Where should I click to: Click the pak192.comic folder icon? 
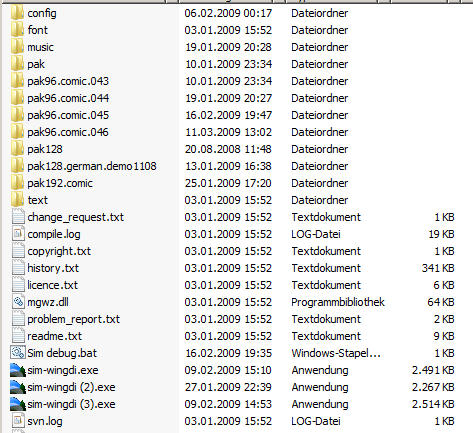click(17, 183)
